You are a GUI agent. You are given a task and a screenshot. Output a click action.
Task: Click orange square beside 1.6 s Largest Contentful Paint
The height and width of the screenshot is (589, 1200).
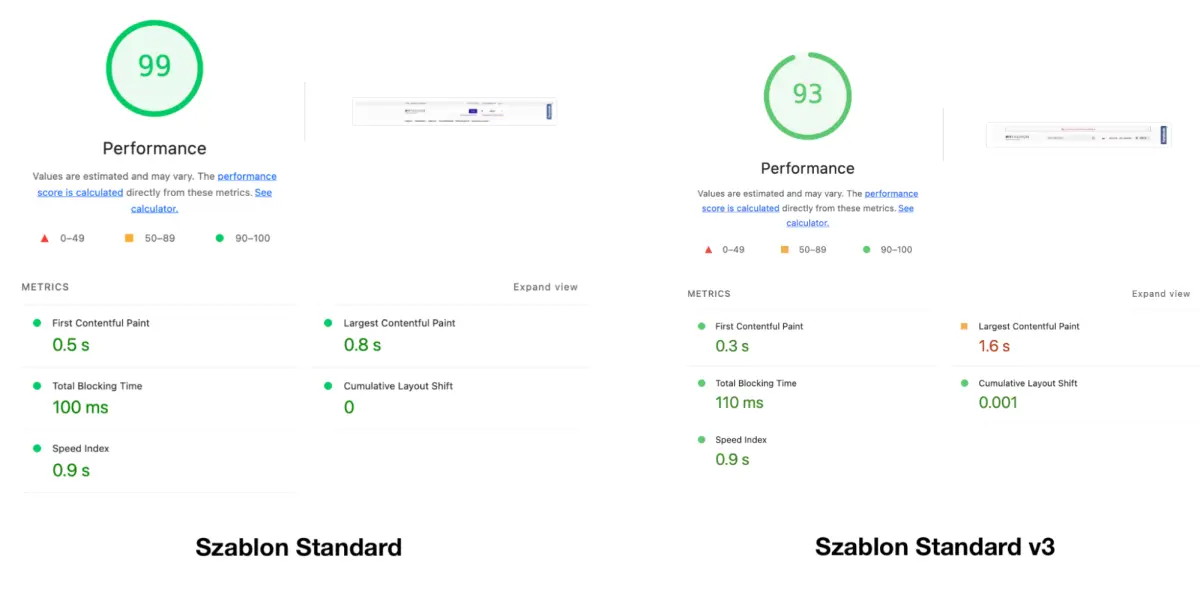pyautogui.click(x=964, y=326)
